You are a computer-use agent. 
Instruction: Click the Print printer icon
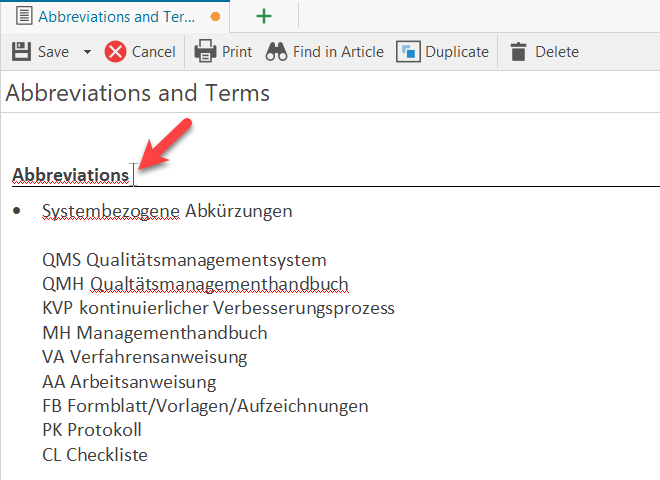point(205,52)
